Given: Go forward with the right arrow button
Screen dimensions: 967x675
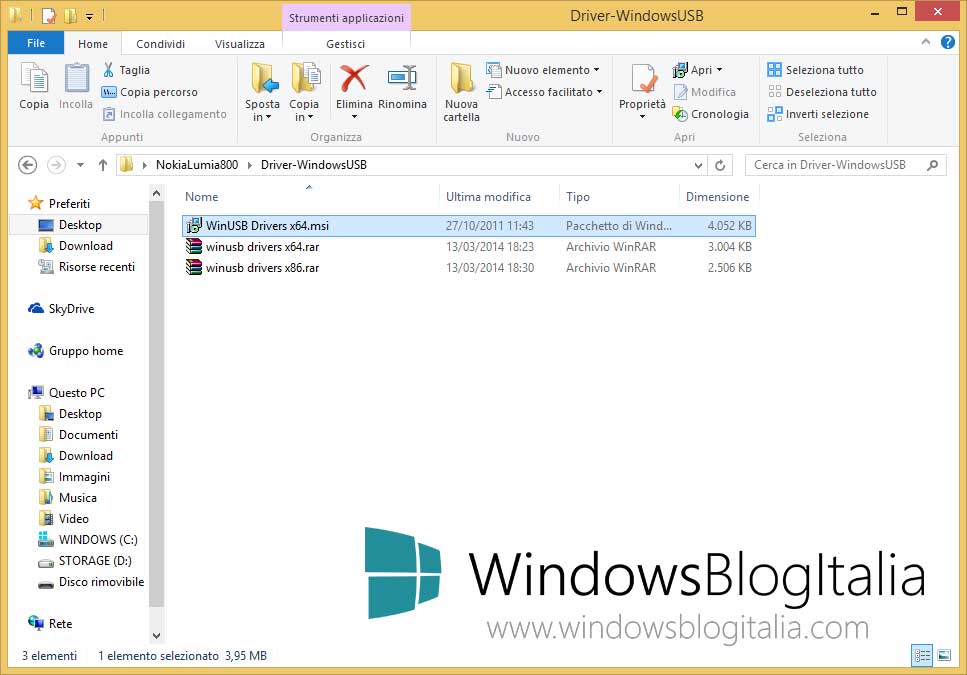Looking at the screenshot, I should [56, 165].
